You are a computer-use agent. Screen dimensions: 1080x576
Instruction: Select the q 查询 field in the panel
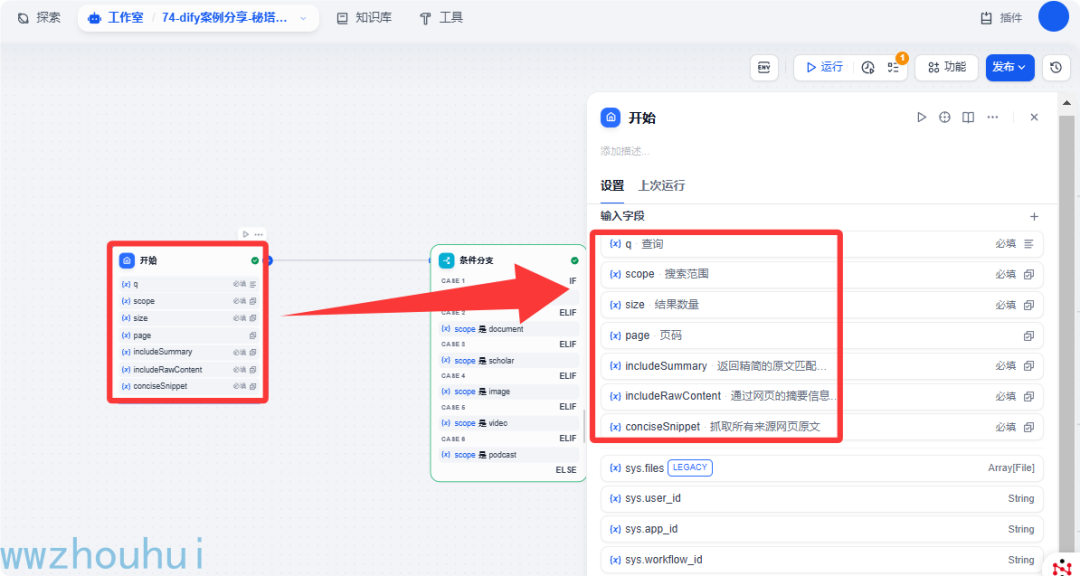click(822, 244)
